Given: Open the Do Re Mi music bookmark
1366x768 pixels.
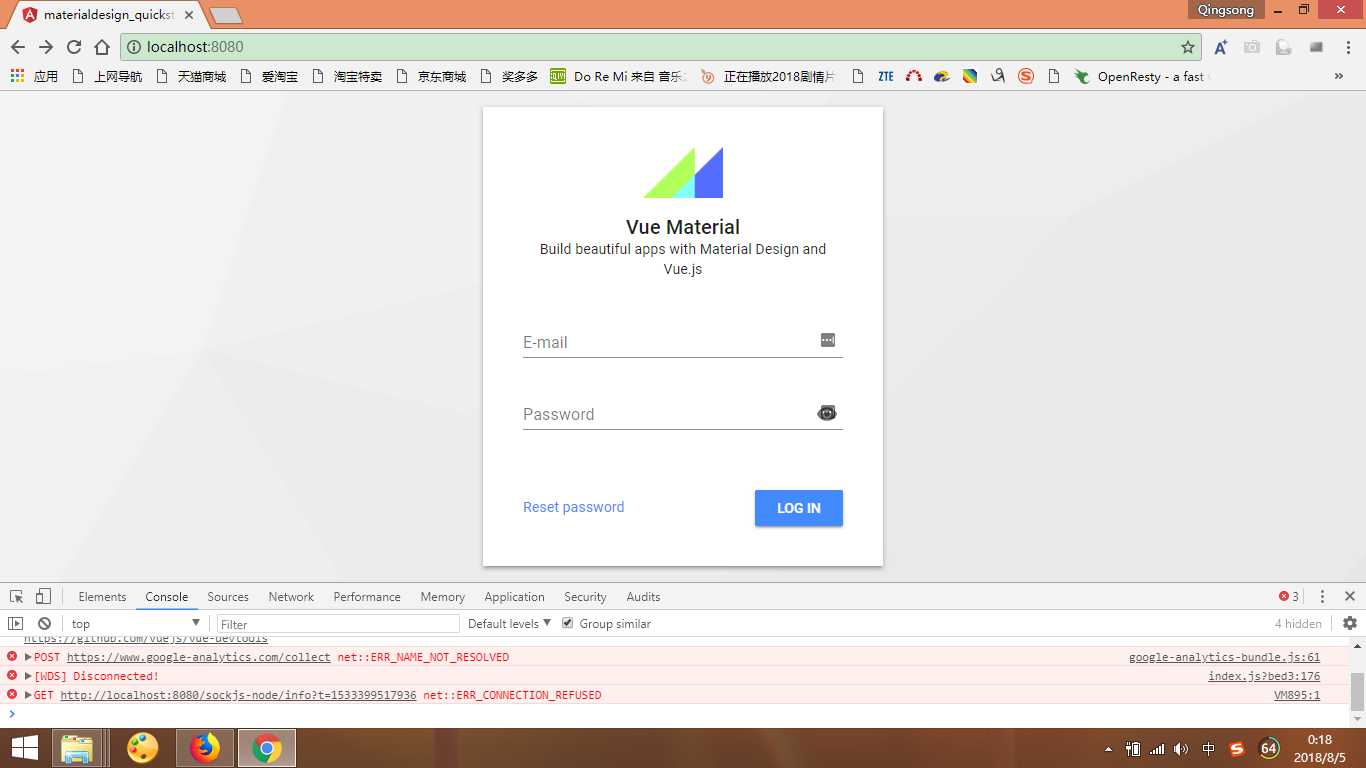Looking at the screenshot, I should click(x=619, y=76).
